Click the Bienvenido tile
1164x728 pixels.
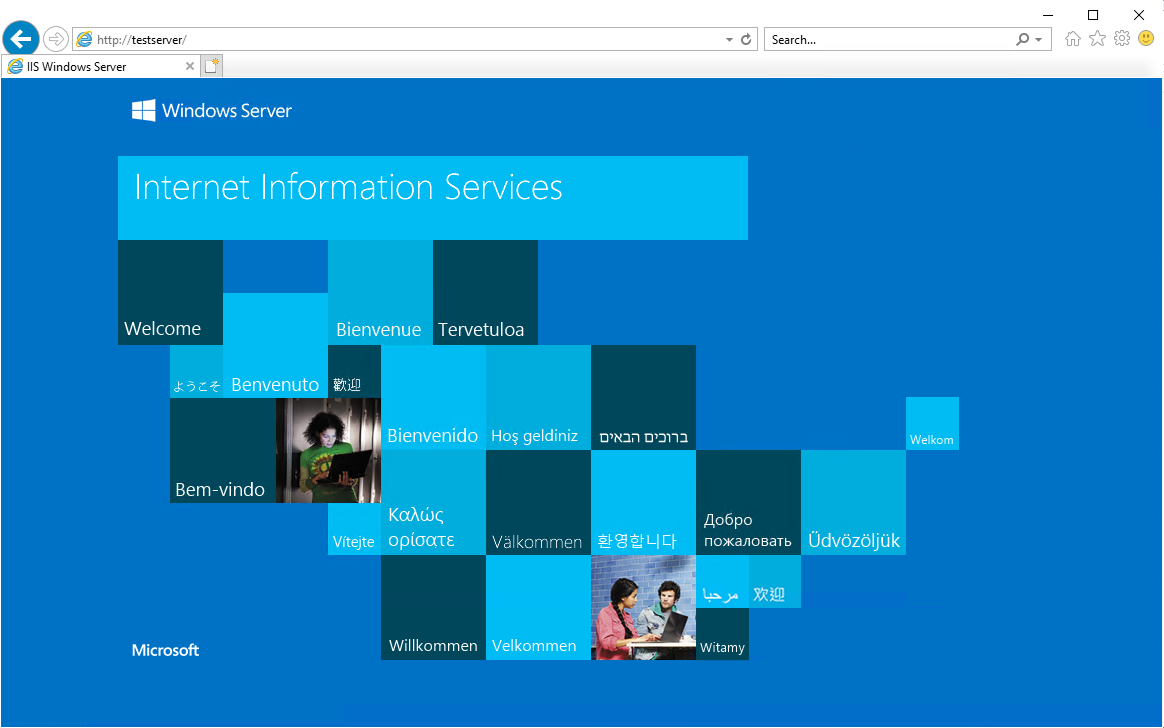(434, 397)
